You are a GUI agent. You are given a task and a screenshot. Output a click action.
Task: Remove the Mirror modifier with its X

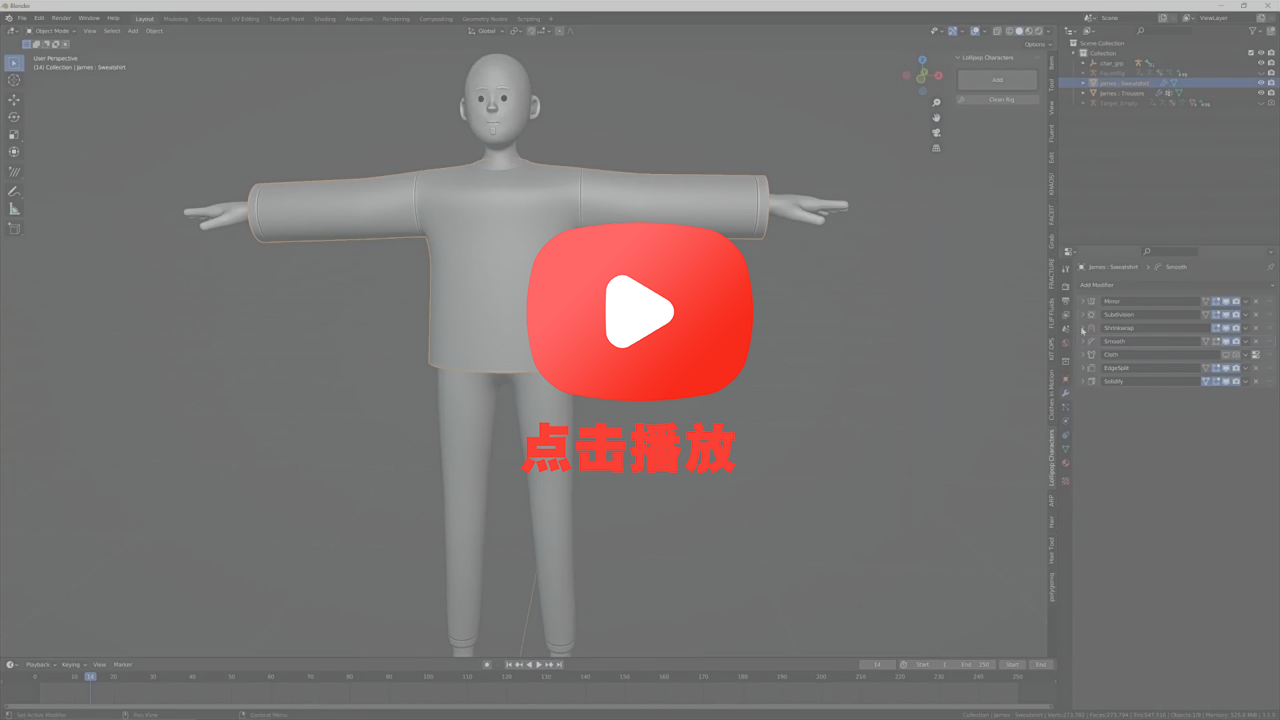click(x=1256, y=301)
